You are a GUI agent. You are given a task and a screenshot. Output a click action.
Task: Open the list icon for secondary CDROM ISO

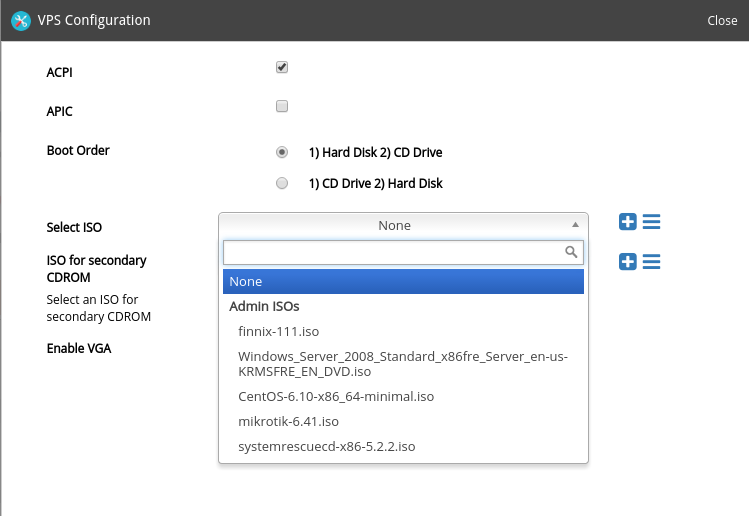point(652,261)
